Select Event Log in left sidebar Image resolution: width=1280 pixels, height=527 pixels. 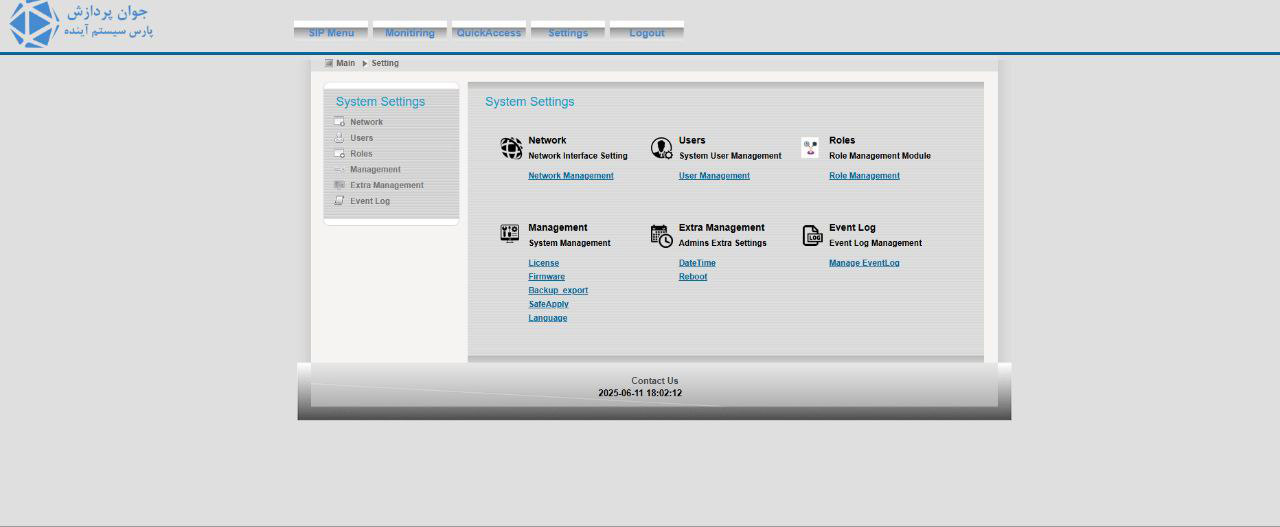click(370, 201)
